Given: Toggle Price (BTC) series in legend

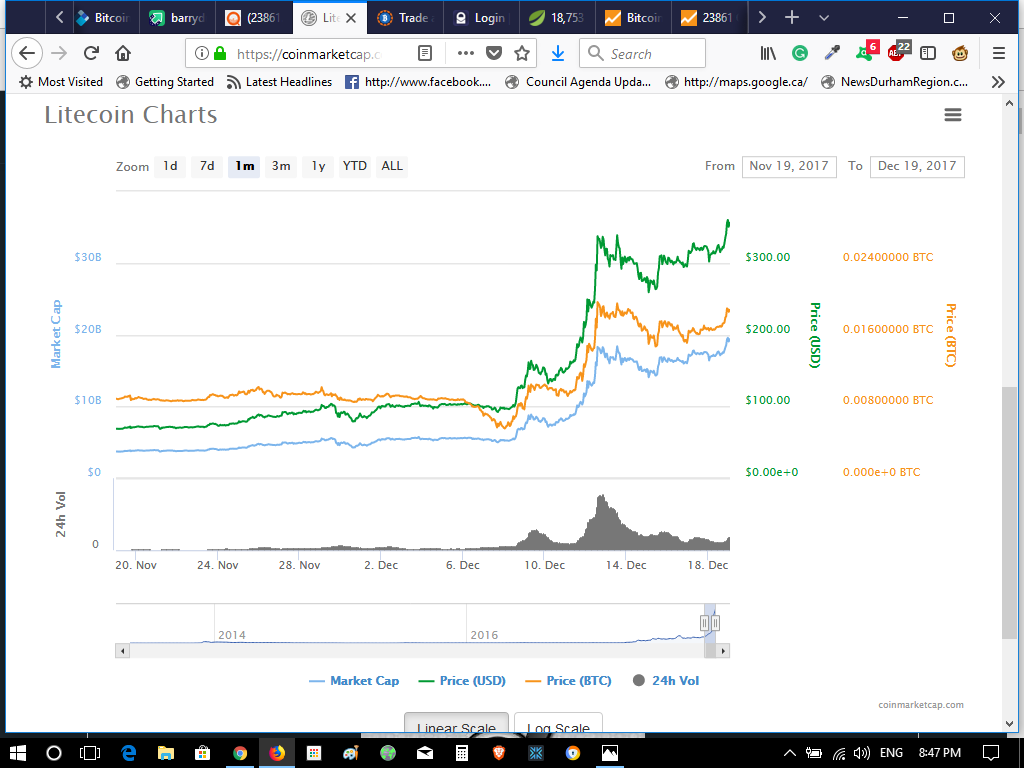Looking at the screenshot, I should tap(568, 680).
